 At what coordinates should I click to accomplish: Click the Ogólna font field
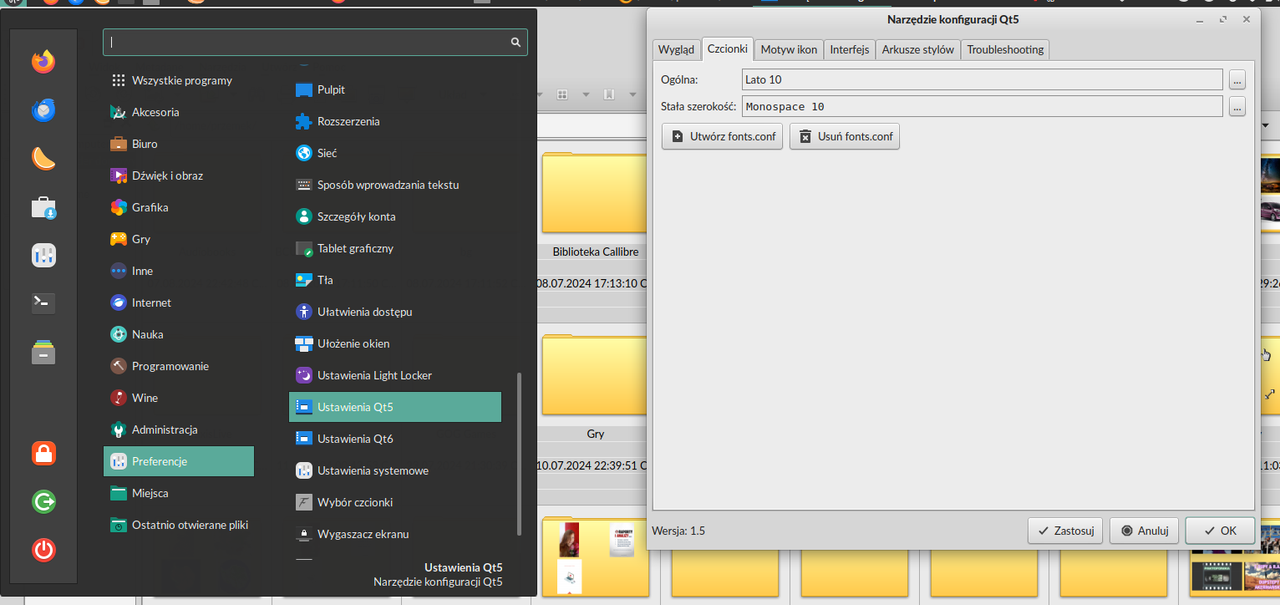pos(983,79)
